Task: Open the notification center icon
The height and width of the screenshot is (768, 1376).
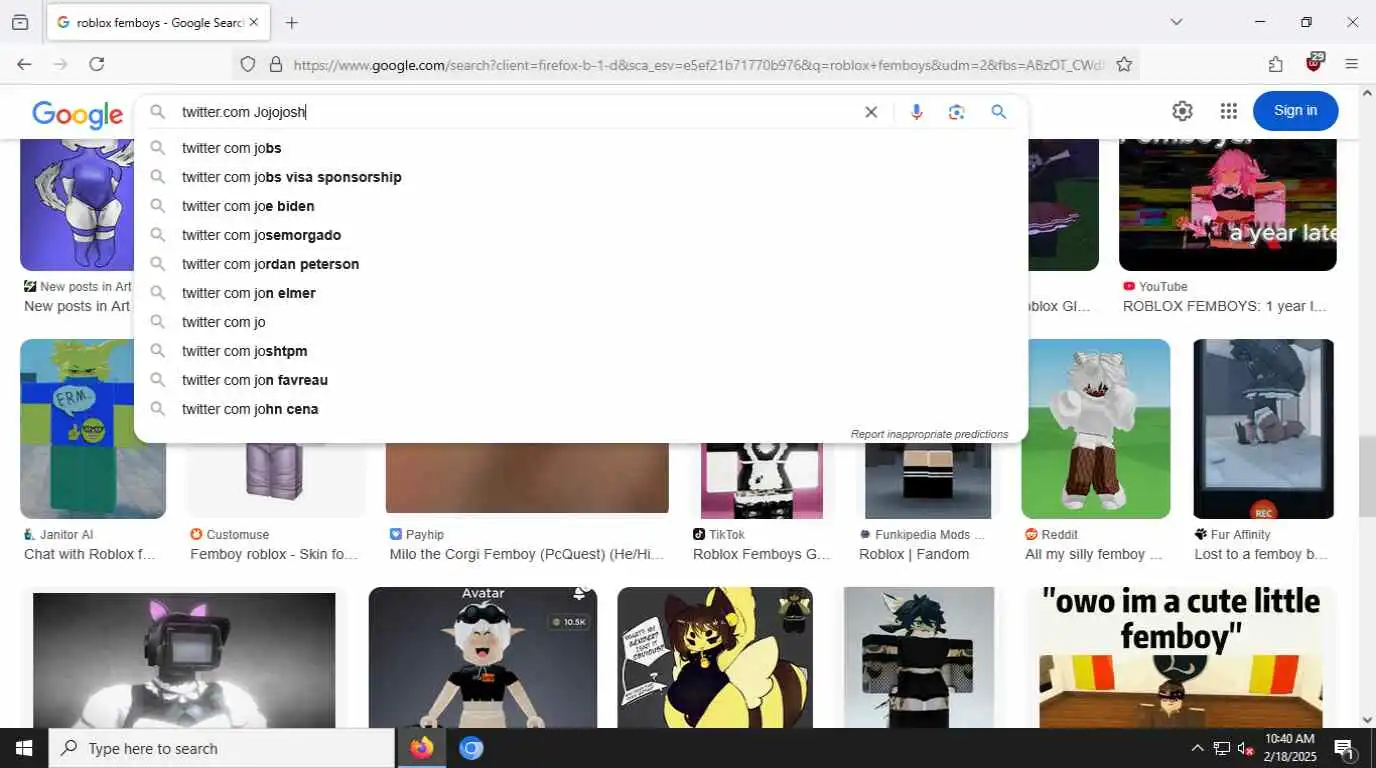Action: tap(1344, 748)
